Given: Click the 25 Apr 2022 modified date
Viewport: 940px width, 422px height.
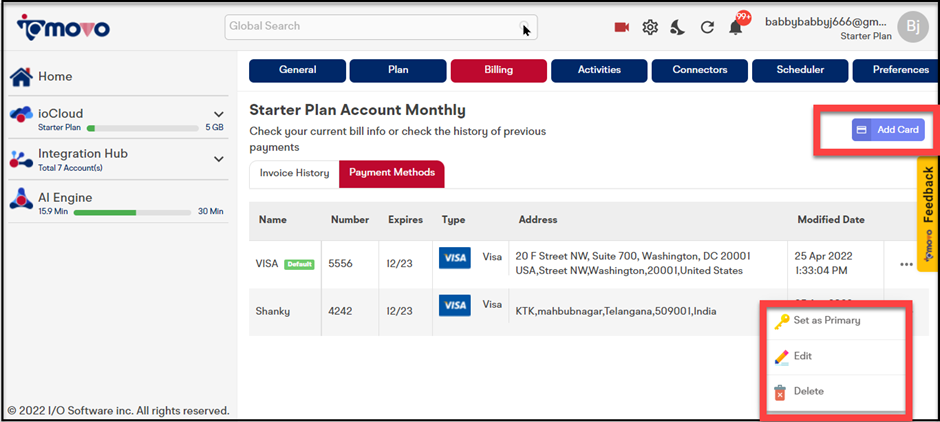Looking at the screenshot, I should tap(825, 264).
